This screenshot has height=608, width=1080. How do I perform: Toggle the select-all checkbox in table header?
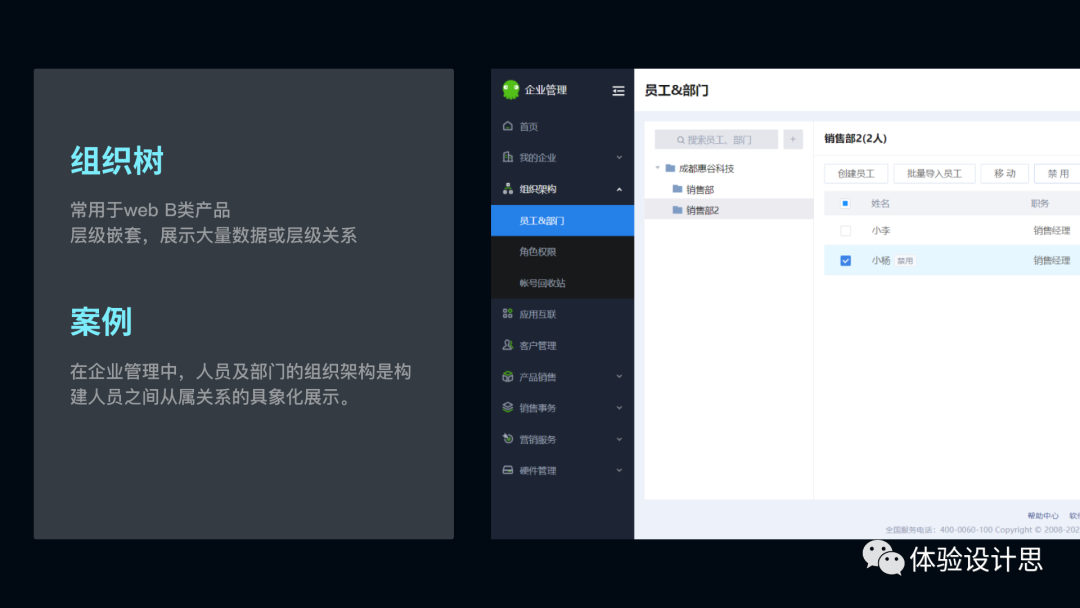tap(845, 203)
